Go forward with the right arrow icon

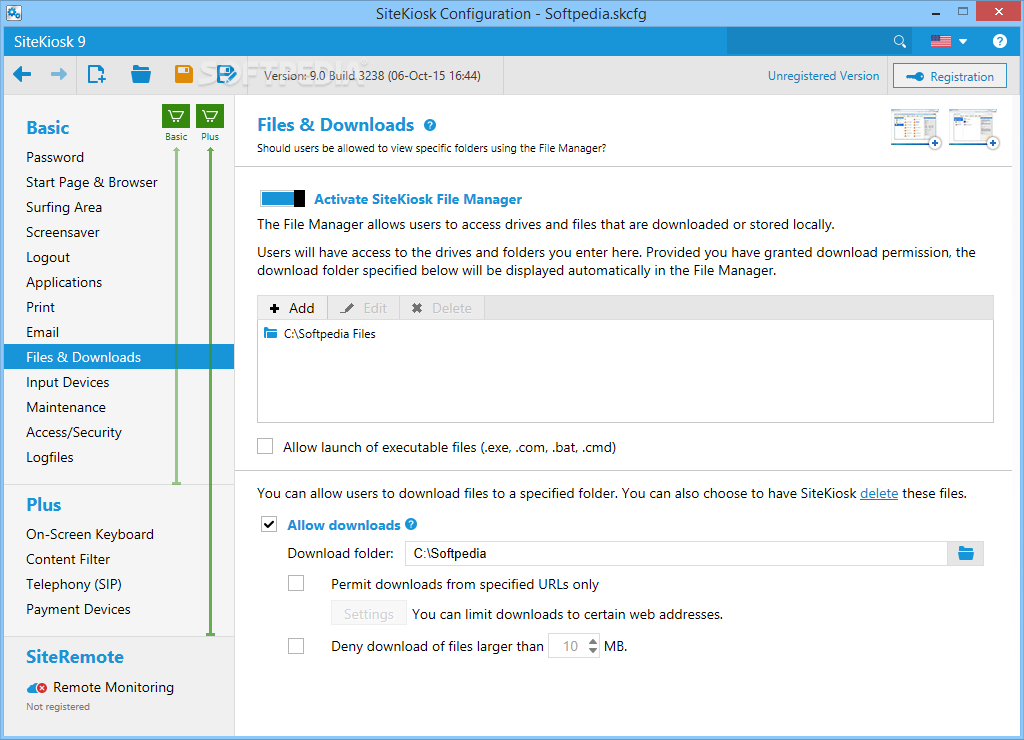(59, 74)
